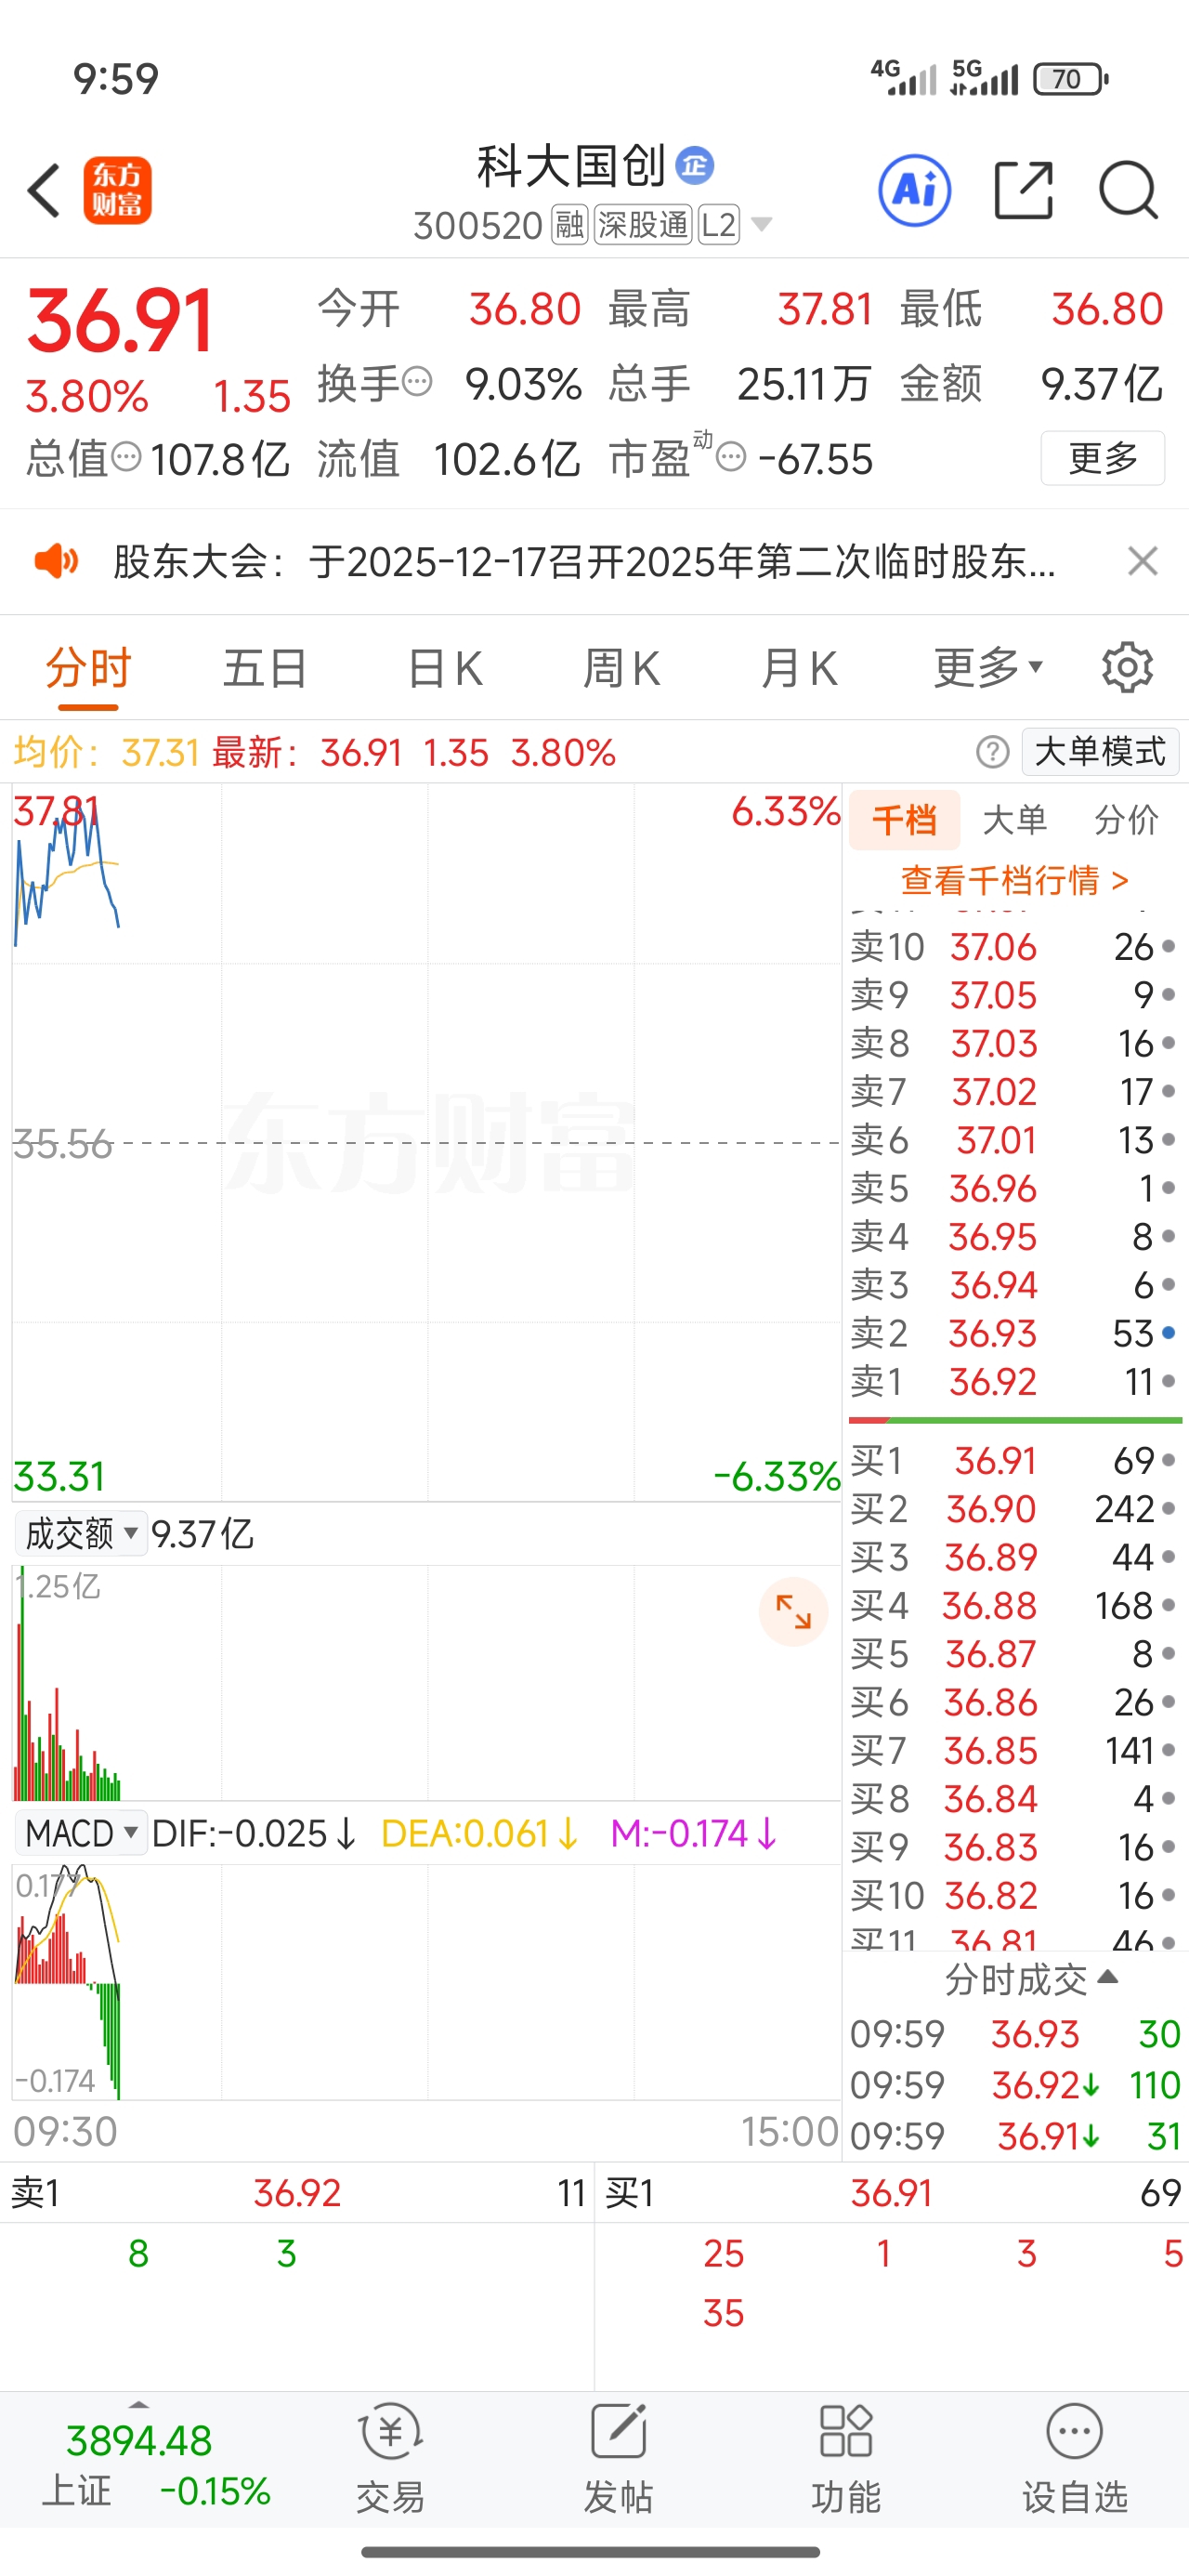Toggle 大单模式
1189x2576 pixels.
(x=1100, y=752)
